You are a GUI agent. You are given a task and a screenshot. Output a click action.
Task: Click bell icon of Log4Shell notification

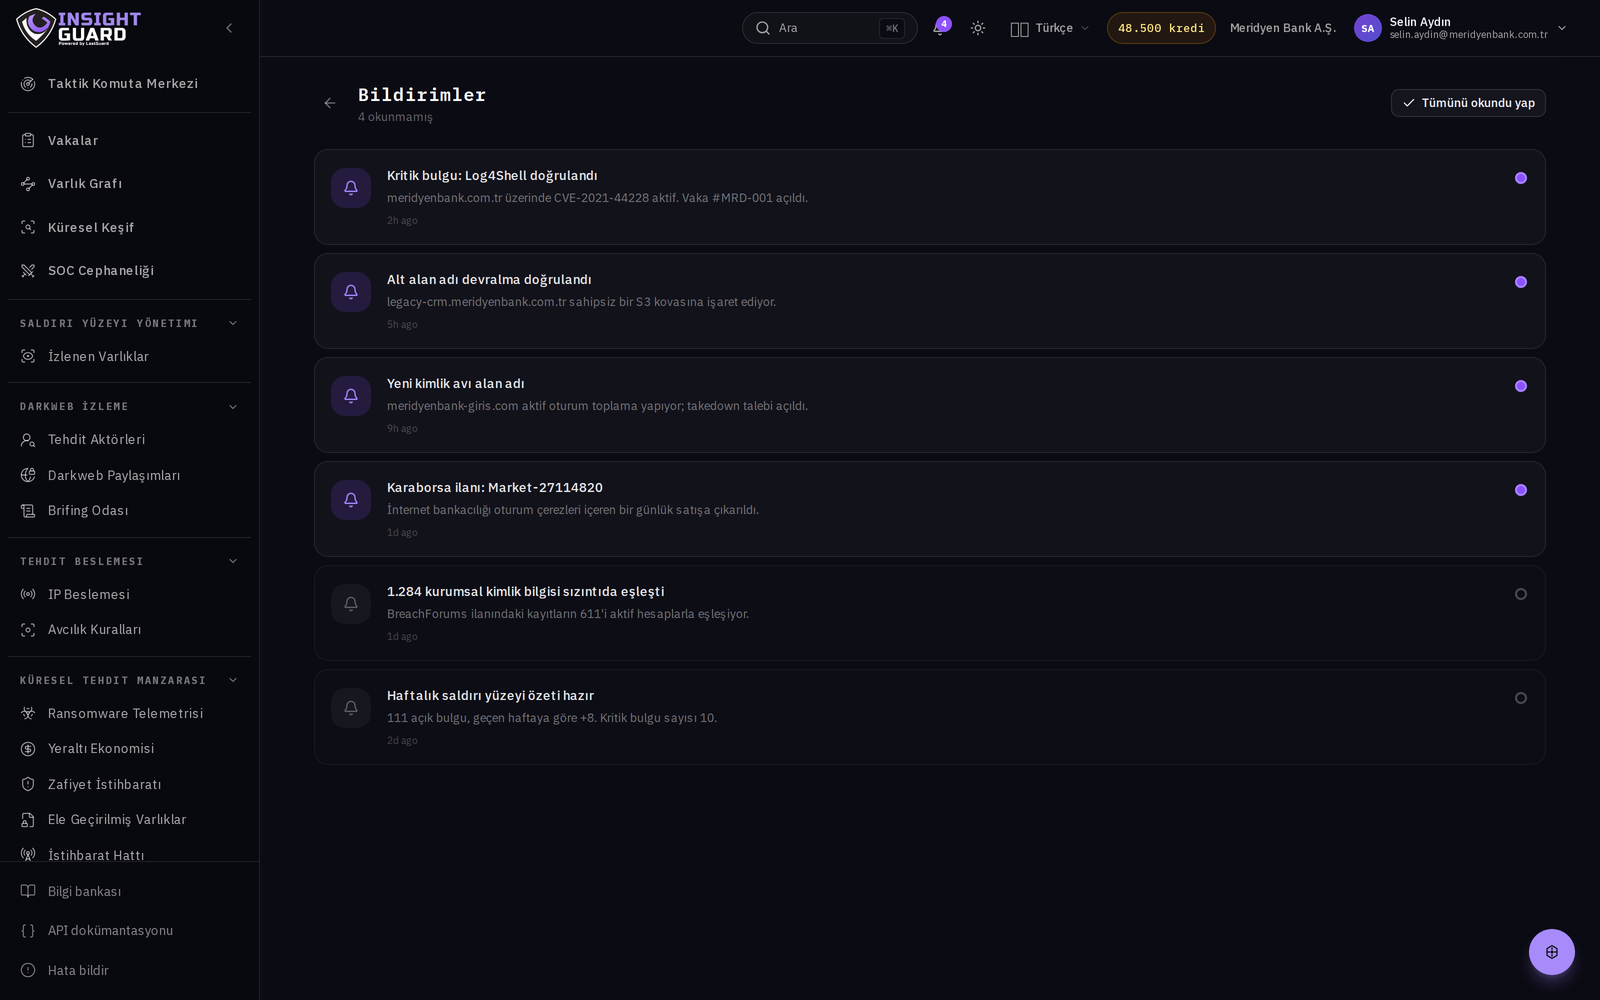pos(351,188)
